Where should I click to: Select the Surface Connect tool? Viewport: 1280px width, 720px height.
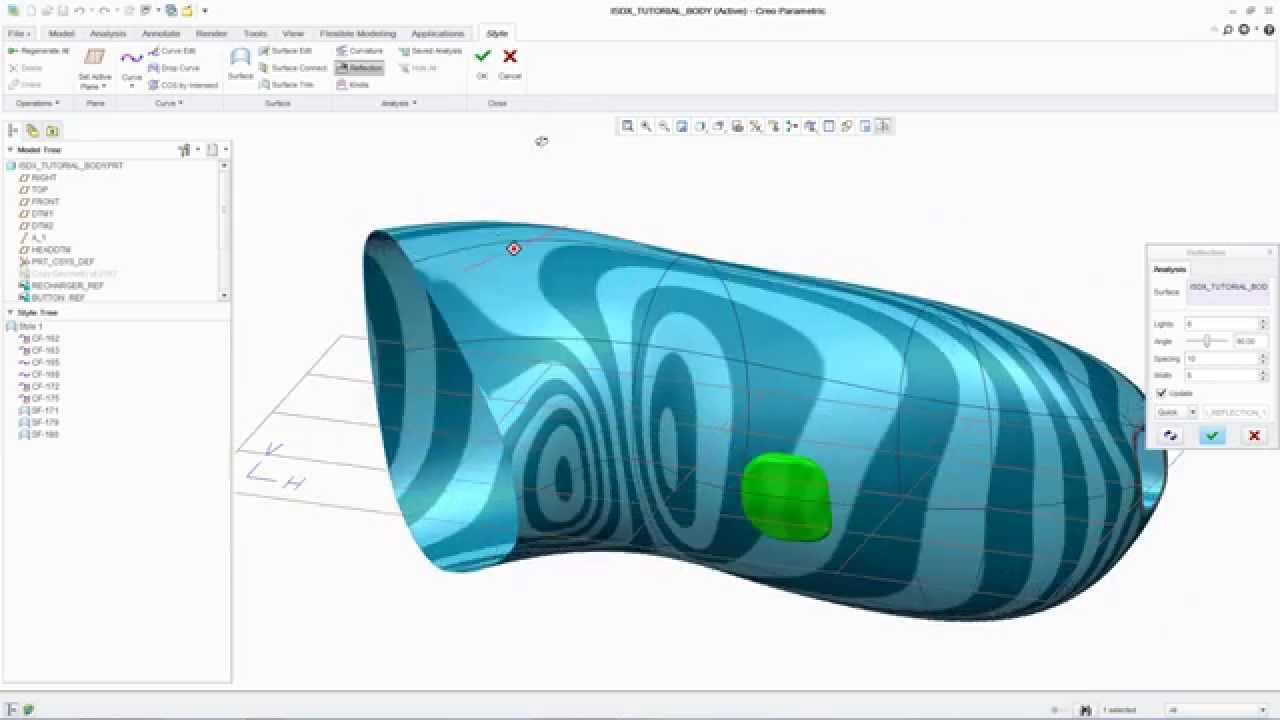pyautogui.click(x=297, y=68)
